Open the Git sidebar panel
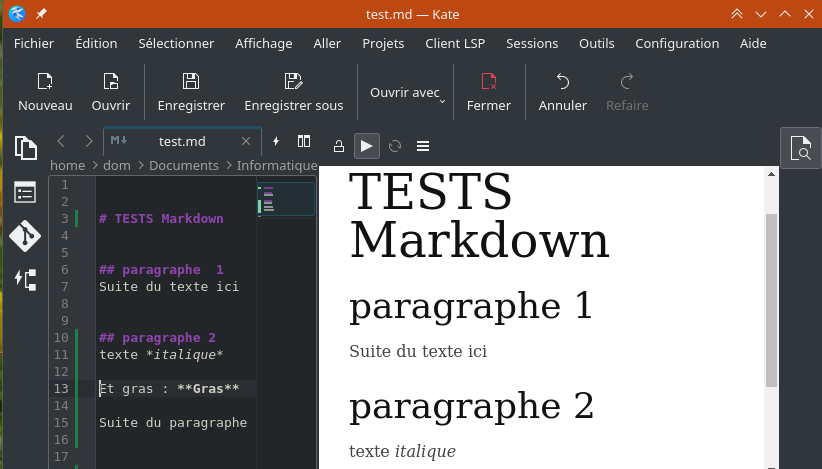The image size is (822, 469). 25,236
